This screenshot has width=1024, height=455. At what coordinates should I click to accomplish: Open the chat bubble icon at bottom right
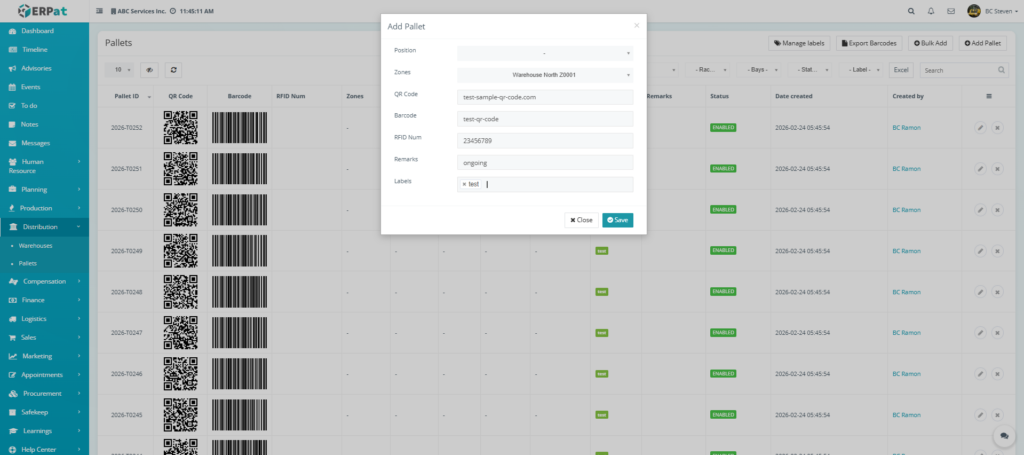pyautogui.click(x=1001, y=437)
